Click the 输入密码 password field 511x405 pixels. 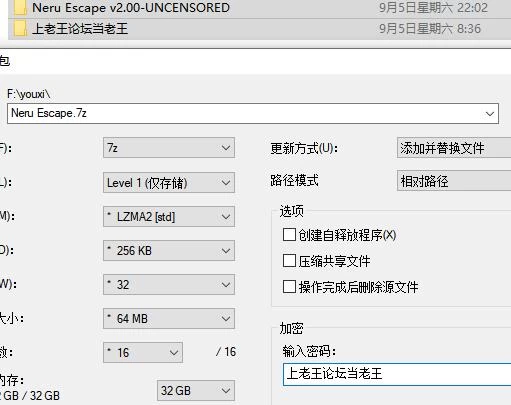click(397, 374)
